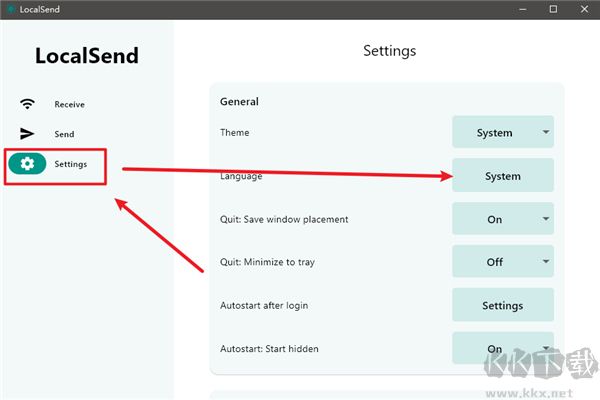Click the Autostart after login Settings button
This screenshot has height=400, width=600.
(502, 305)
